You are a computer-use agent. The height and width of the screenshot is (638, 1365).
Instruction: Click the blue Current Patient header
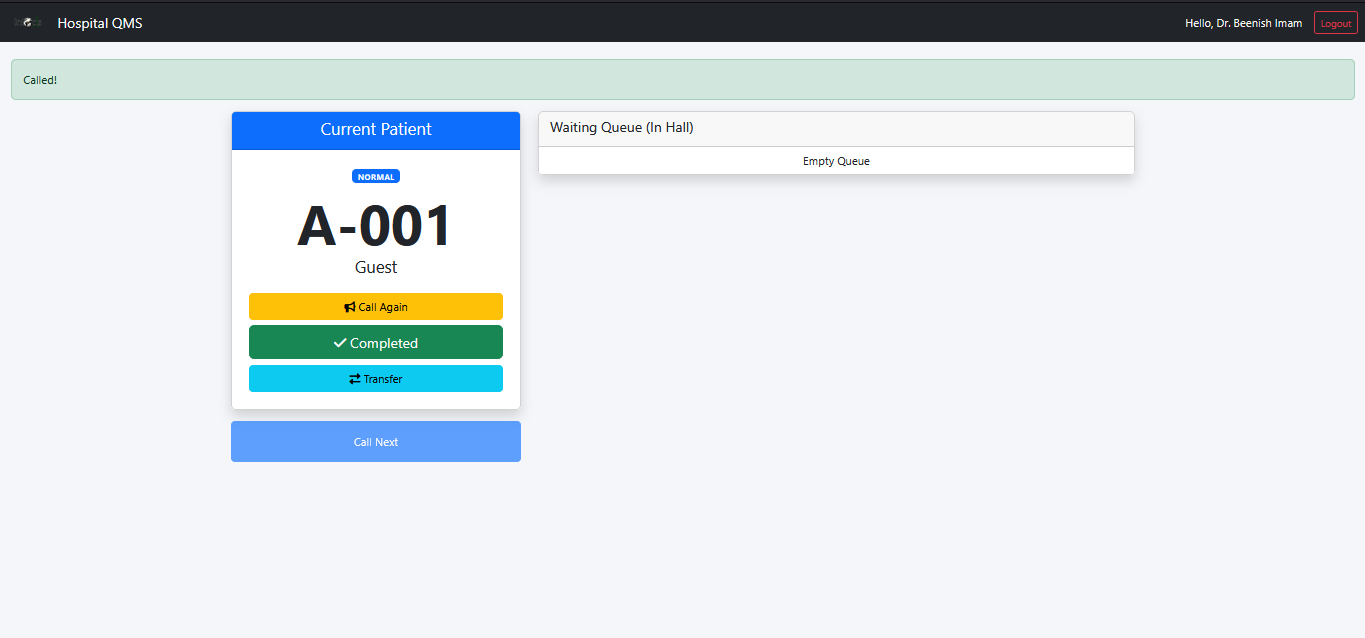point(376,130)
